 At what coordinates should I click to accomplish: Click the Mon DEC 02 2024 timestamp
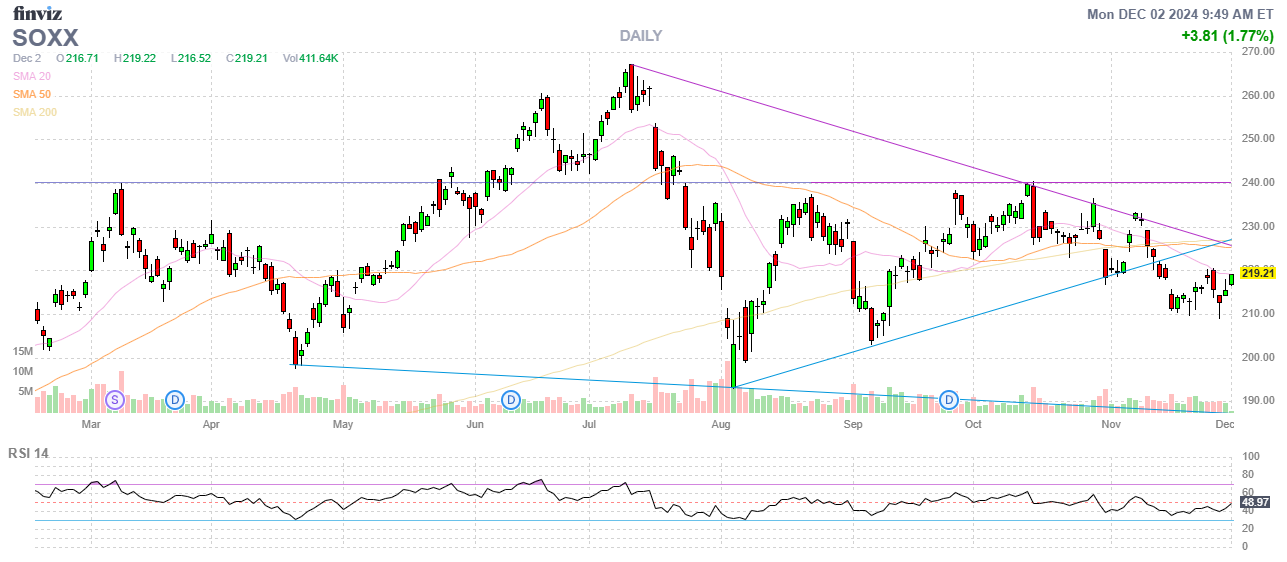[1180, 14]
